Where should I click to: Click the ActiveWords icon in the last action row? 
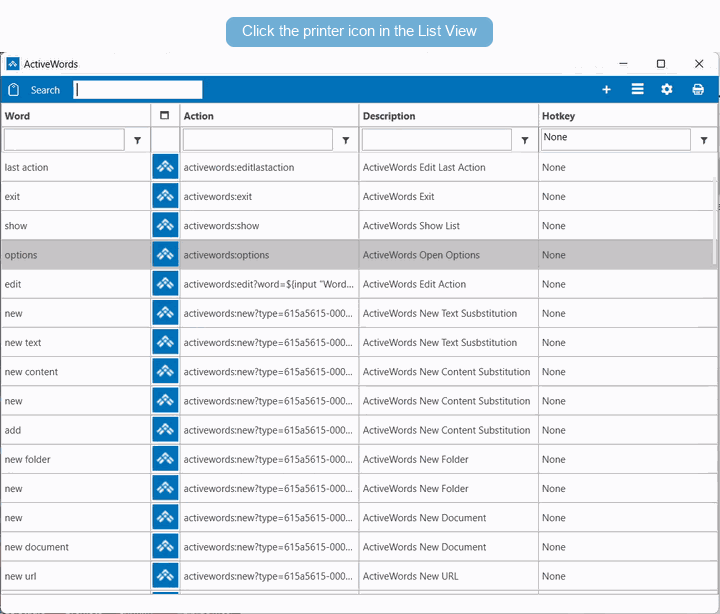point(165,167)
